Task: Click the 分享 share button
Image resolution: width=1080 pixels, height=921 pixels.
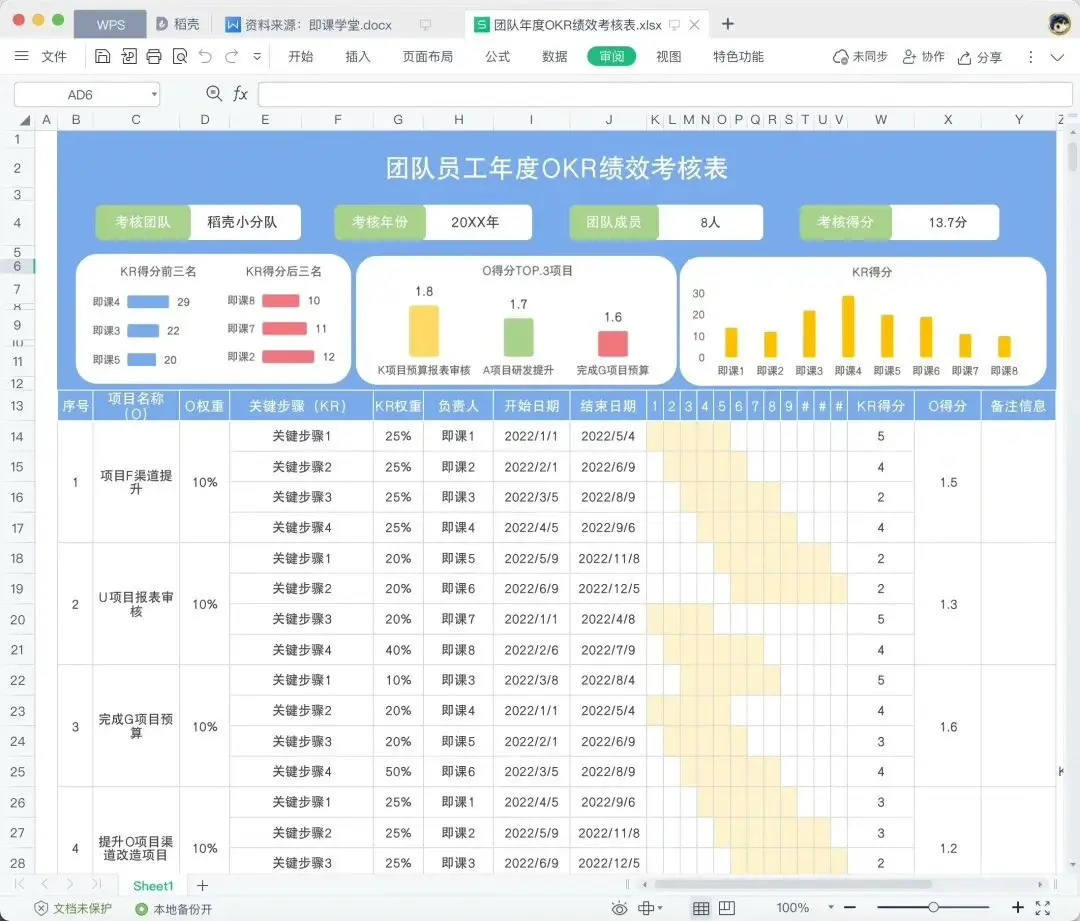Action: [x=979, y=57]
